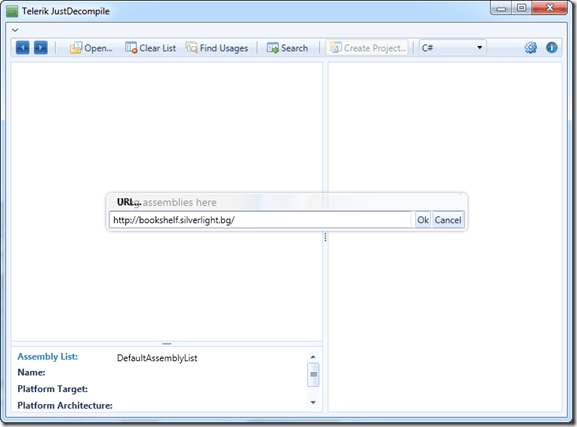Navigate back with the left arrow button
This screenshot has height=427, width=577.
[22, 48]
